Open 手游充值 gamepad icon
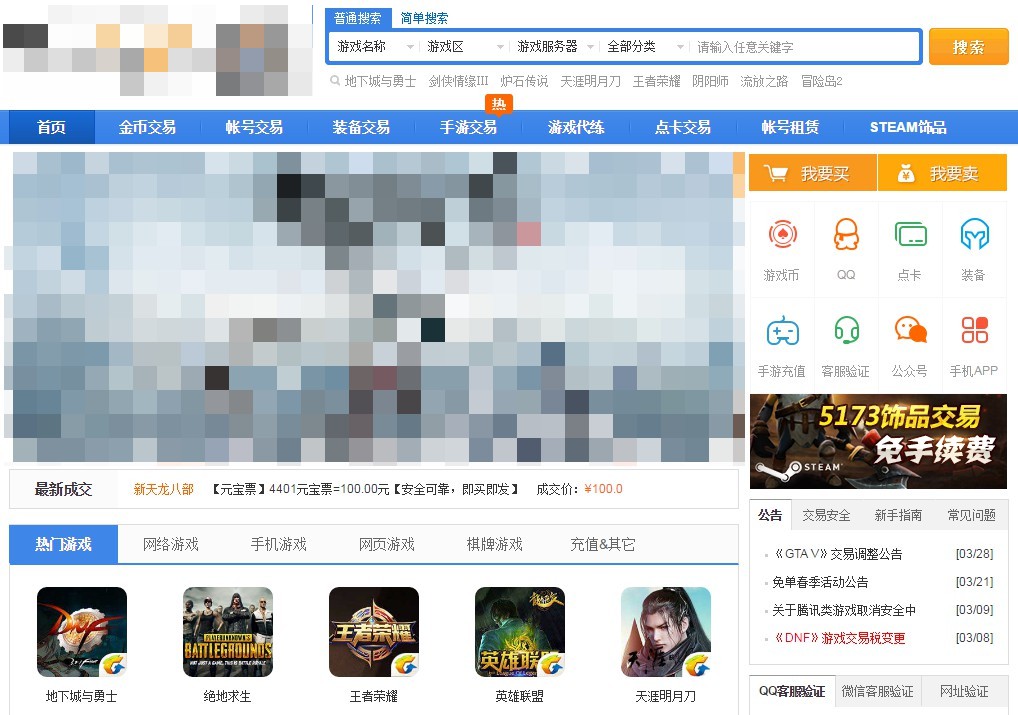The image size is (1018, 715). tap(782, 331)
